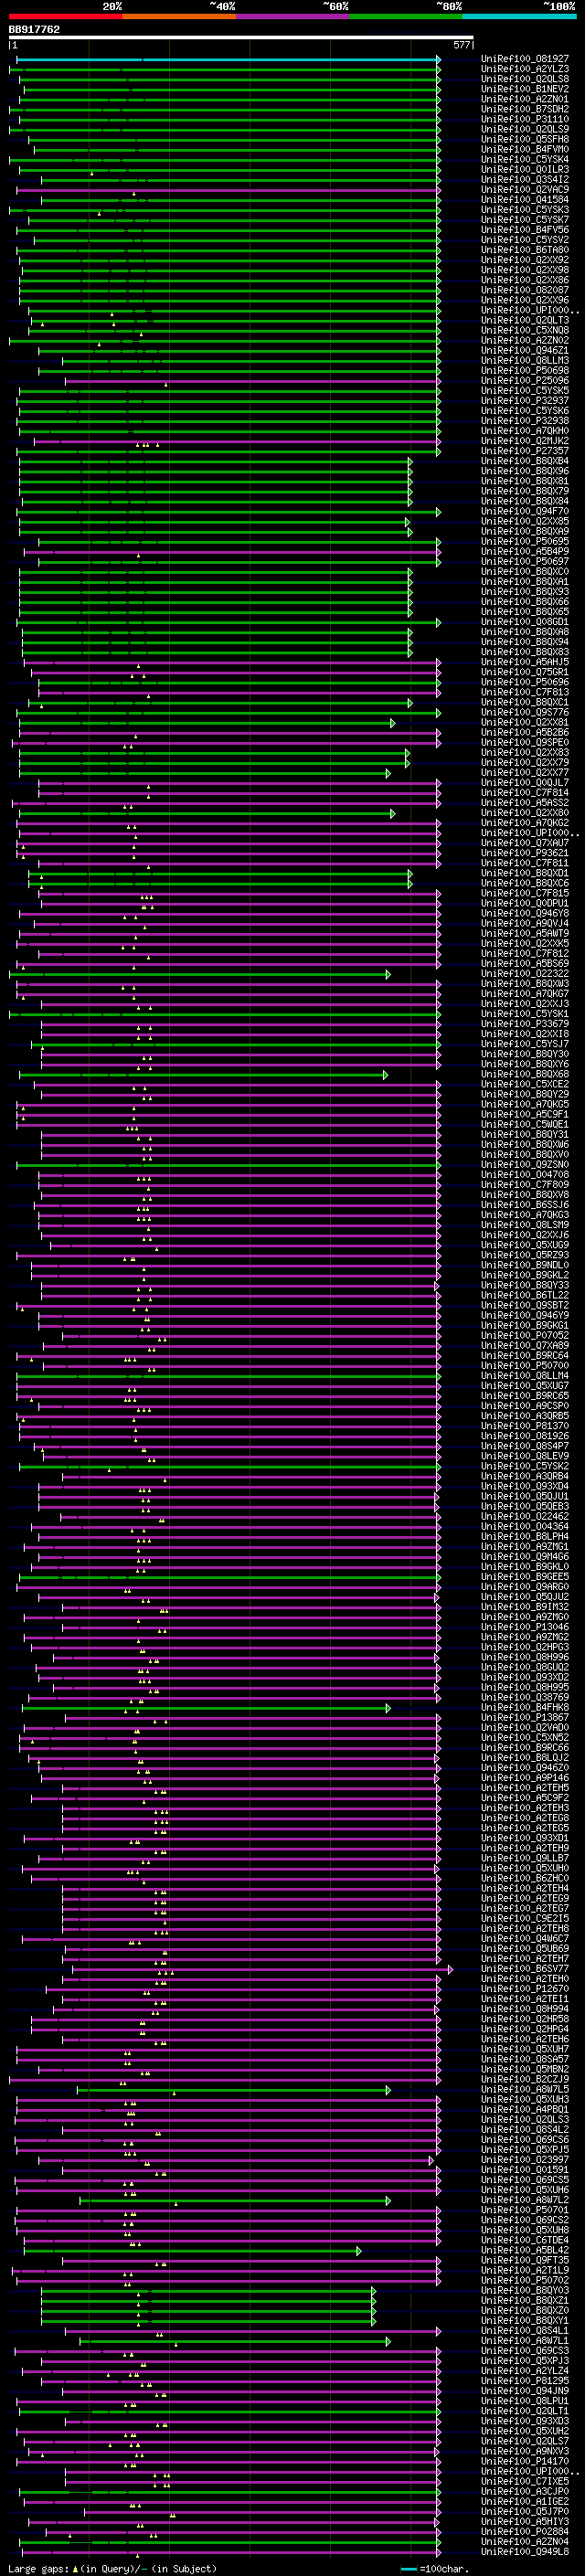
Task: Click label UniRef100_Q2QLT3
Action: tap(525, 320)
